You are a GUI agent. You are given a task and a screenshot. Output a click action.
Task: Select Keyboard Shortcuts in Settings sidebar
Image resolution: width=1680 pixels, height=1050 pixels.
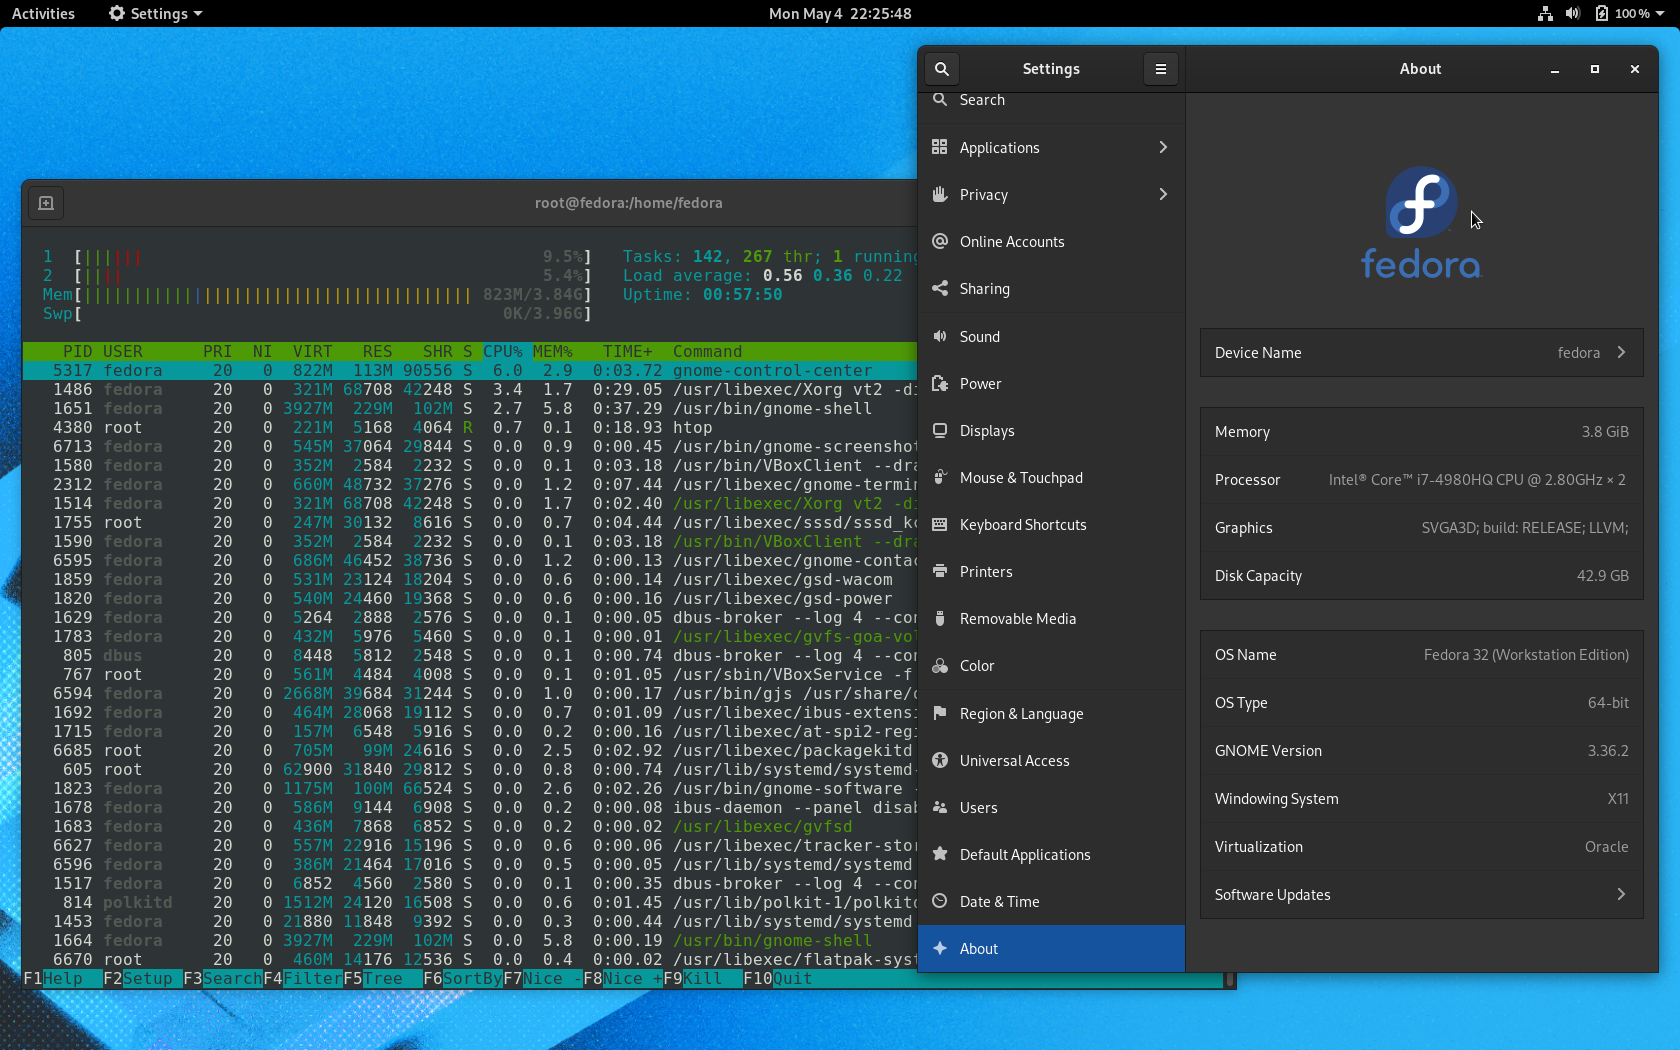(x=1051, y=524)
